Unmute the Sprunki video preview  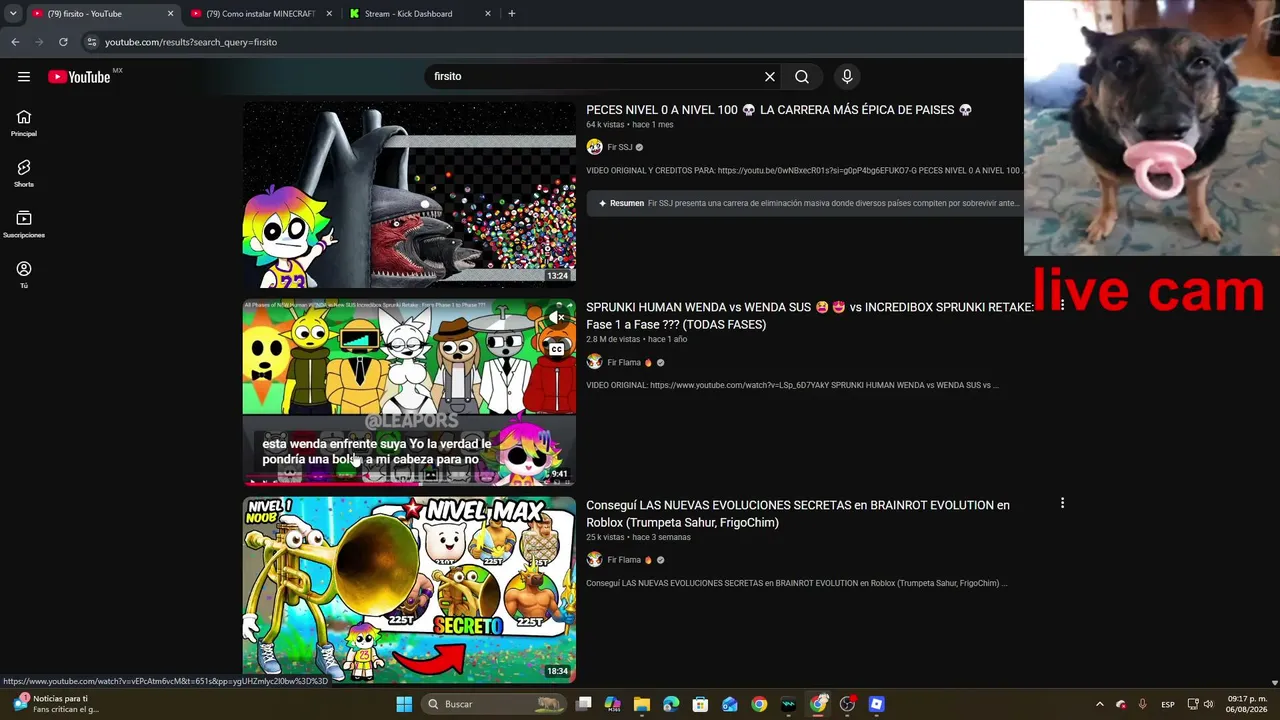click(556, 318)
